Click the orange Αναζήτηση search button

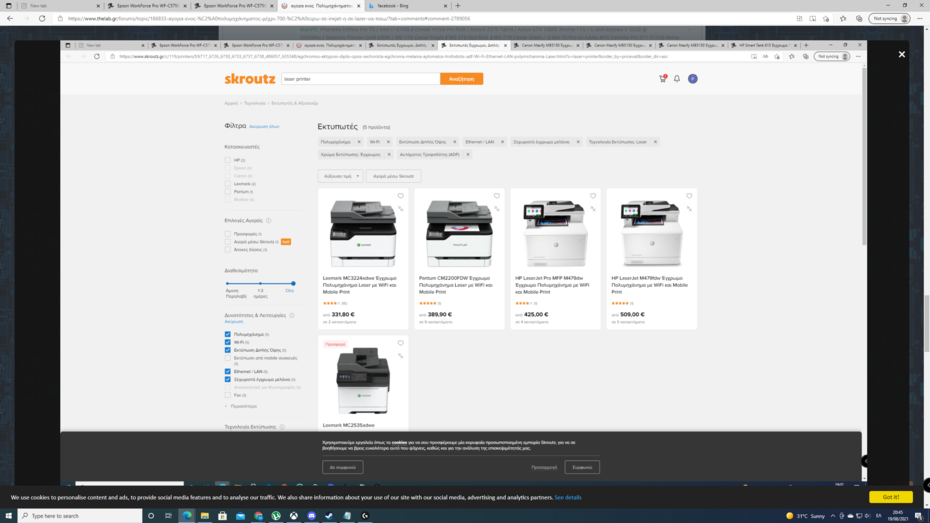click(461, 79)
